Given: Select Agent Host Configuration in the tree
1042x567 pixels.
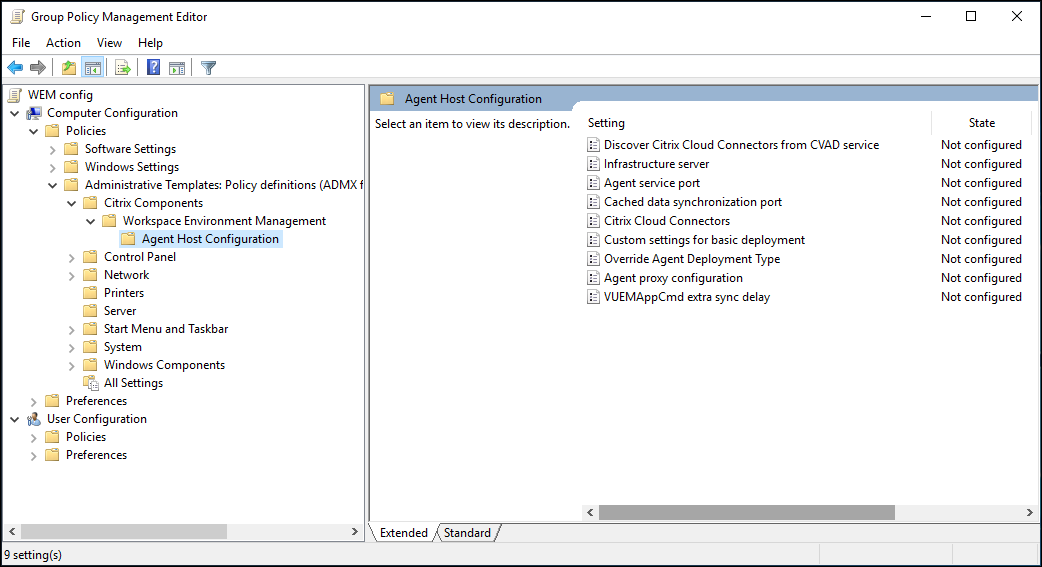Looking at the screenshot, I should pyautogui.click(x=210, y=239).
